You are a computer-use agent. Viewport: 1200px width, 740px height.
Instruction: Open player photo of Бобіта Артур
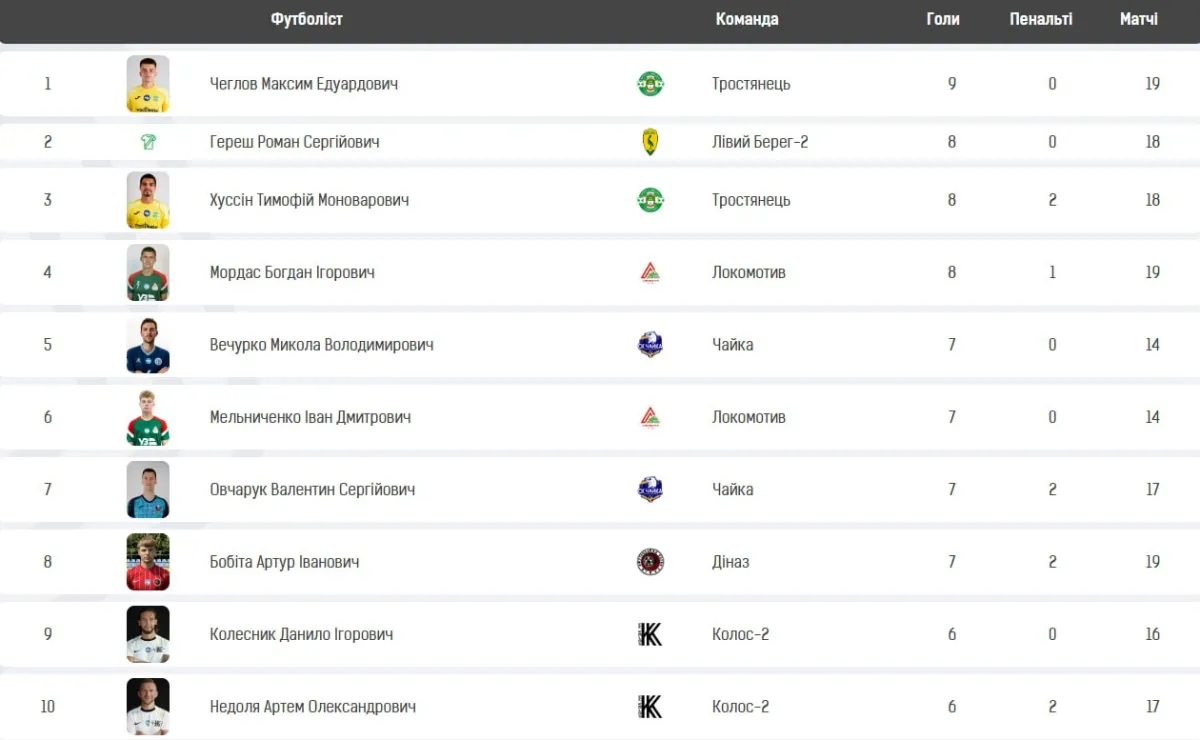coord(148,562)
